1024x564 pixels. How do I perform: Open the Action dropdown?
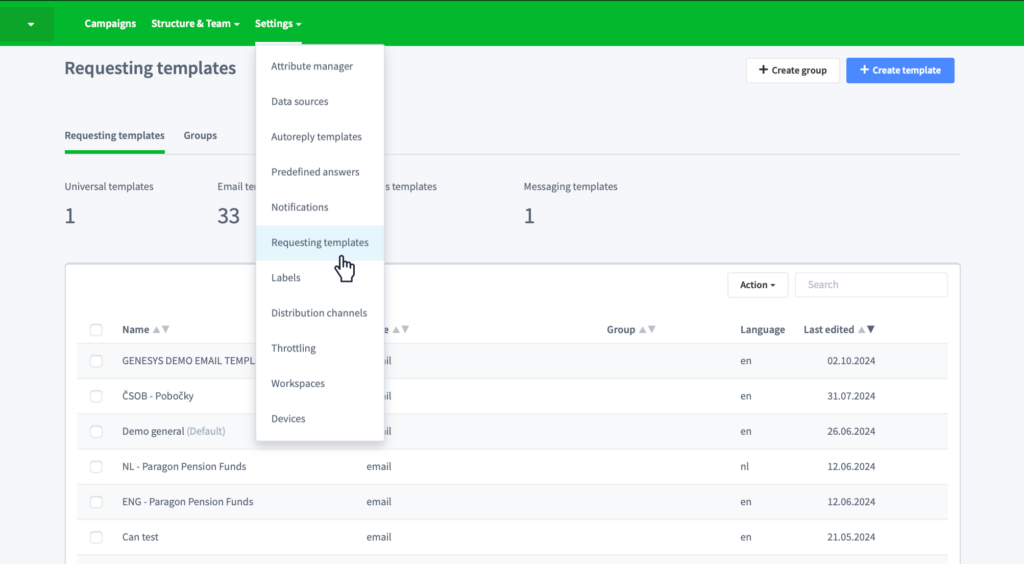pos(758,285)
